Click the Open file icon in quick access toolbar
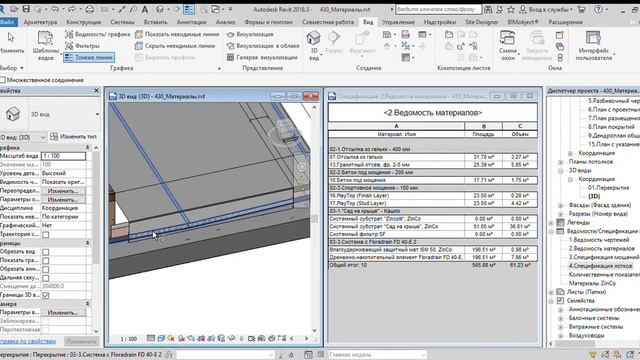640x360 pixels. pos(15,9)
